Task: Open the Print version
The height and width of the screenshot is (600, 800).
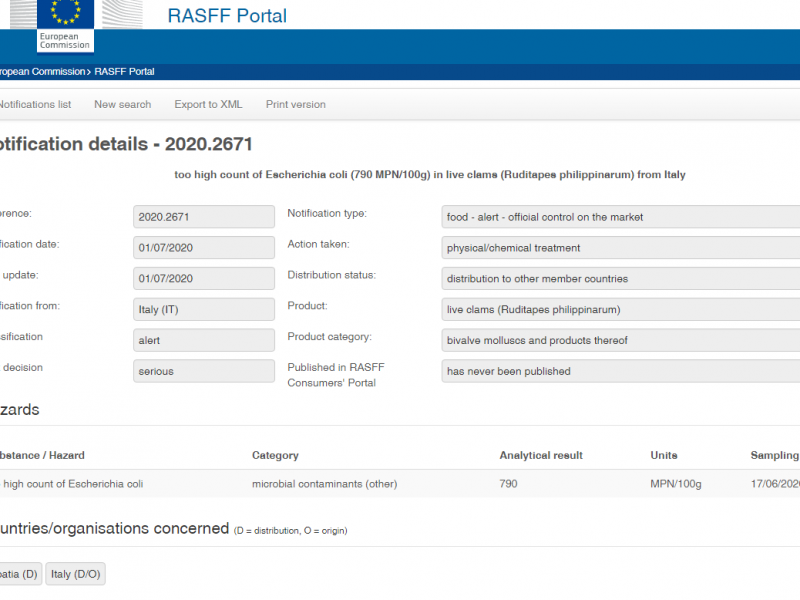Action: click(x=295, y=104)
